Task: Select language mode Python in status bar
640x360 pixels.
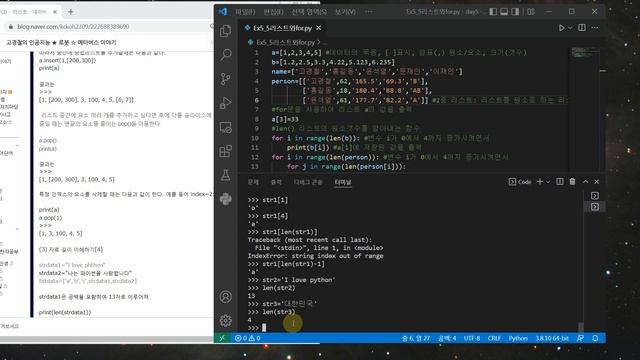Action: (518, 338)
